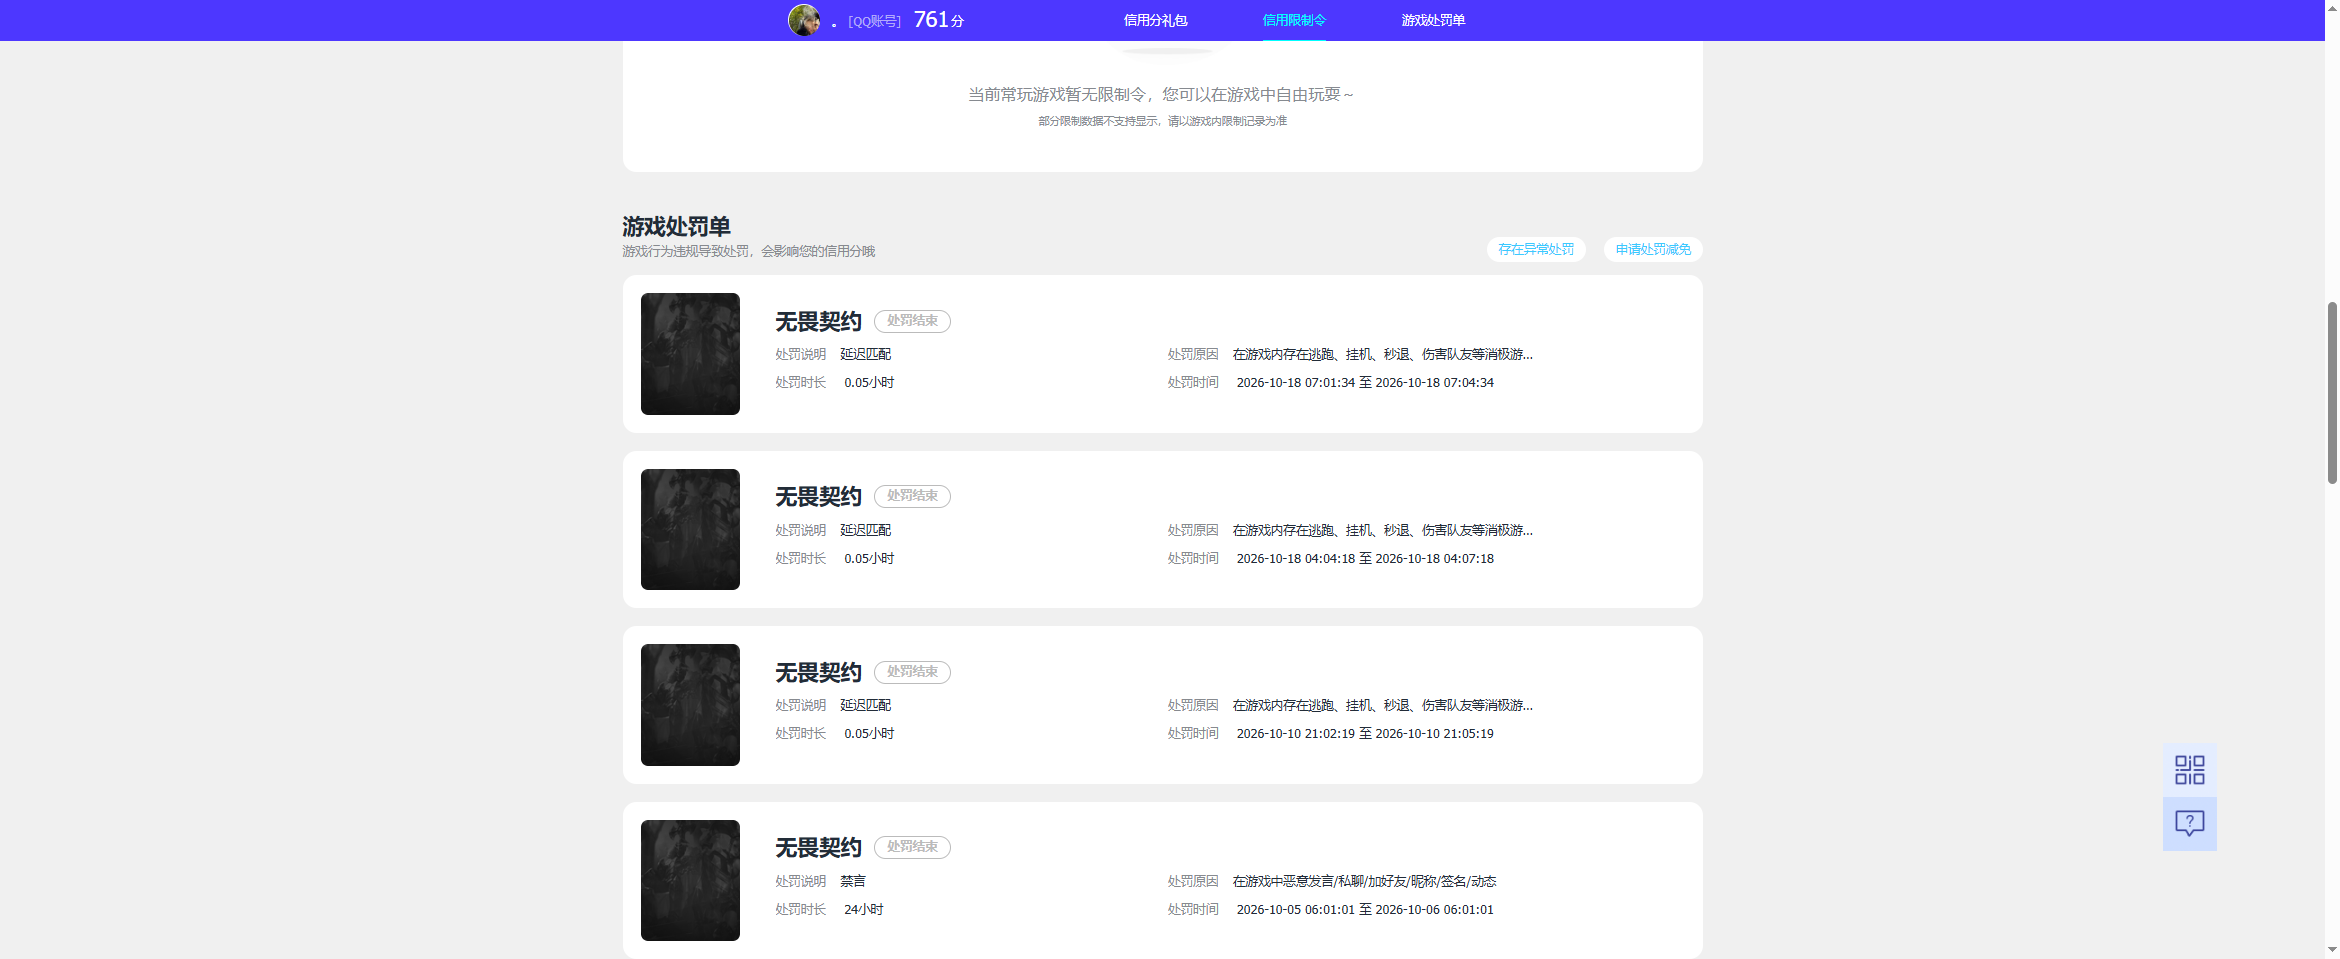
Task: Click 处罚结束 badge on 07:01:34 penalty card
Action: [912, 321]
